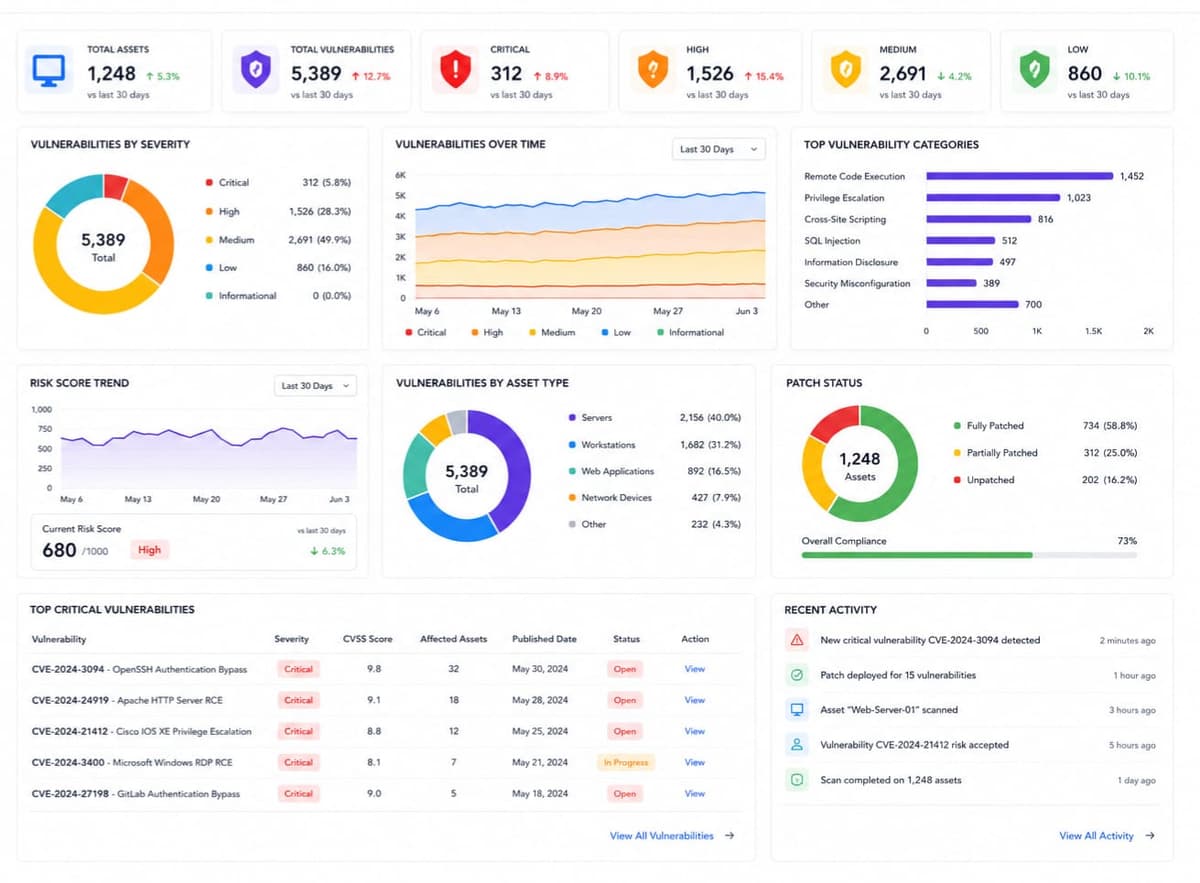Click the Cross-Site Scripting bar
This screenshot has width=1200, height=883.
(978, 219)
